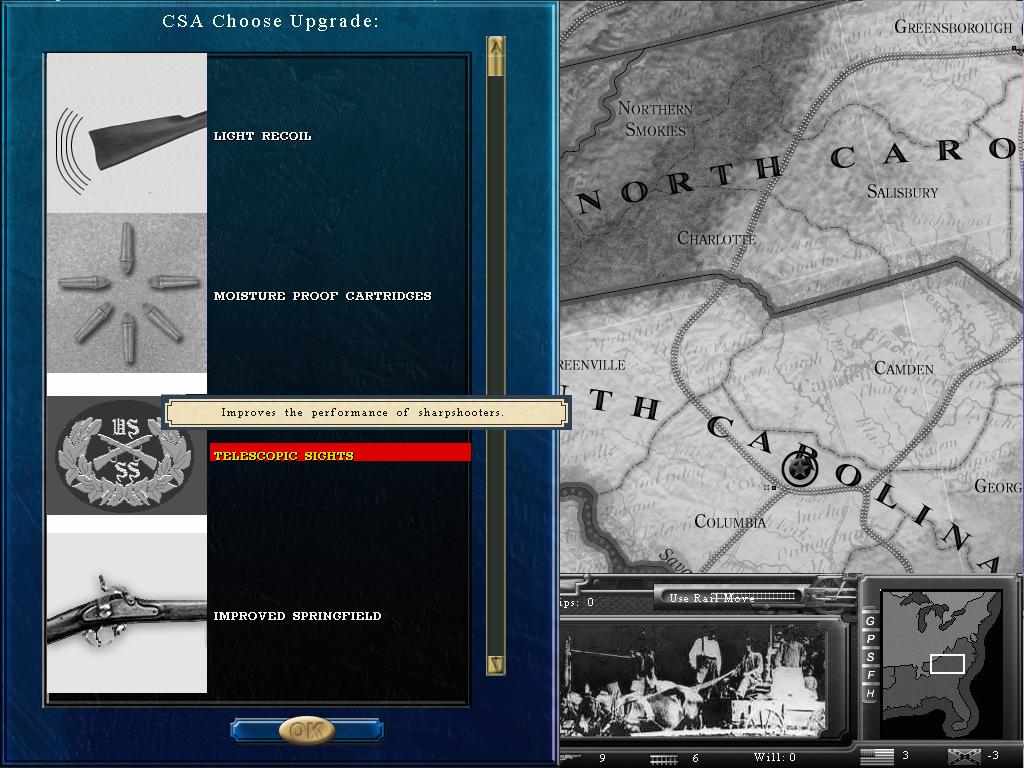Viewport: 1024px width, 770px height.
Task: Click the Union flag icon in status bar
Action: [x=876, y=756]
